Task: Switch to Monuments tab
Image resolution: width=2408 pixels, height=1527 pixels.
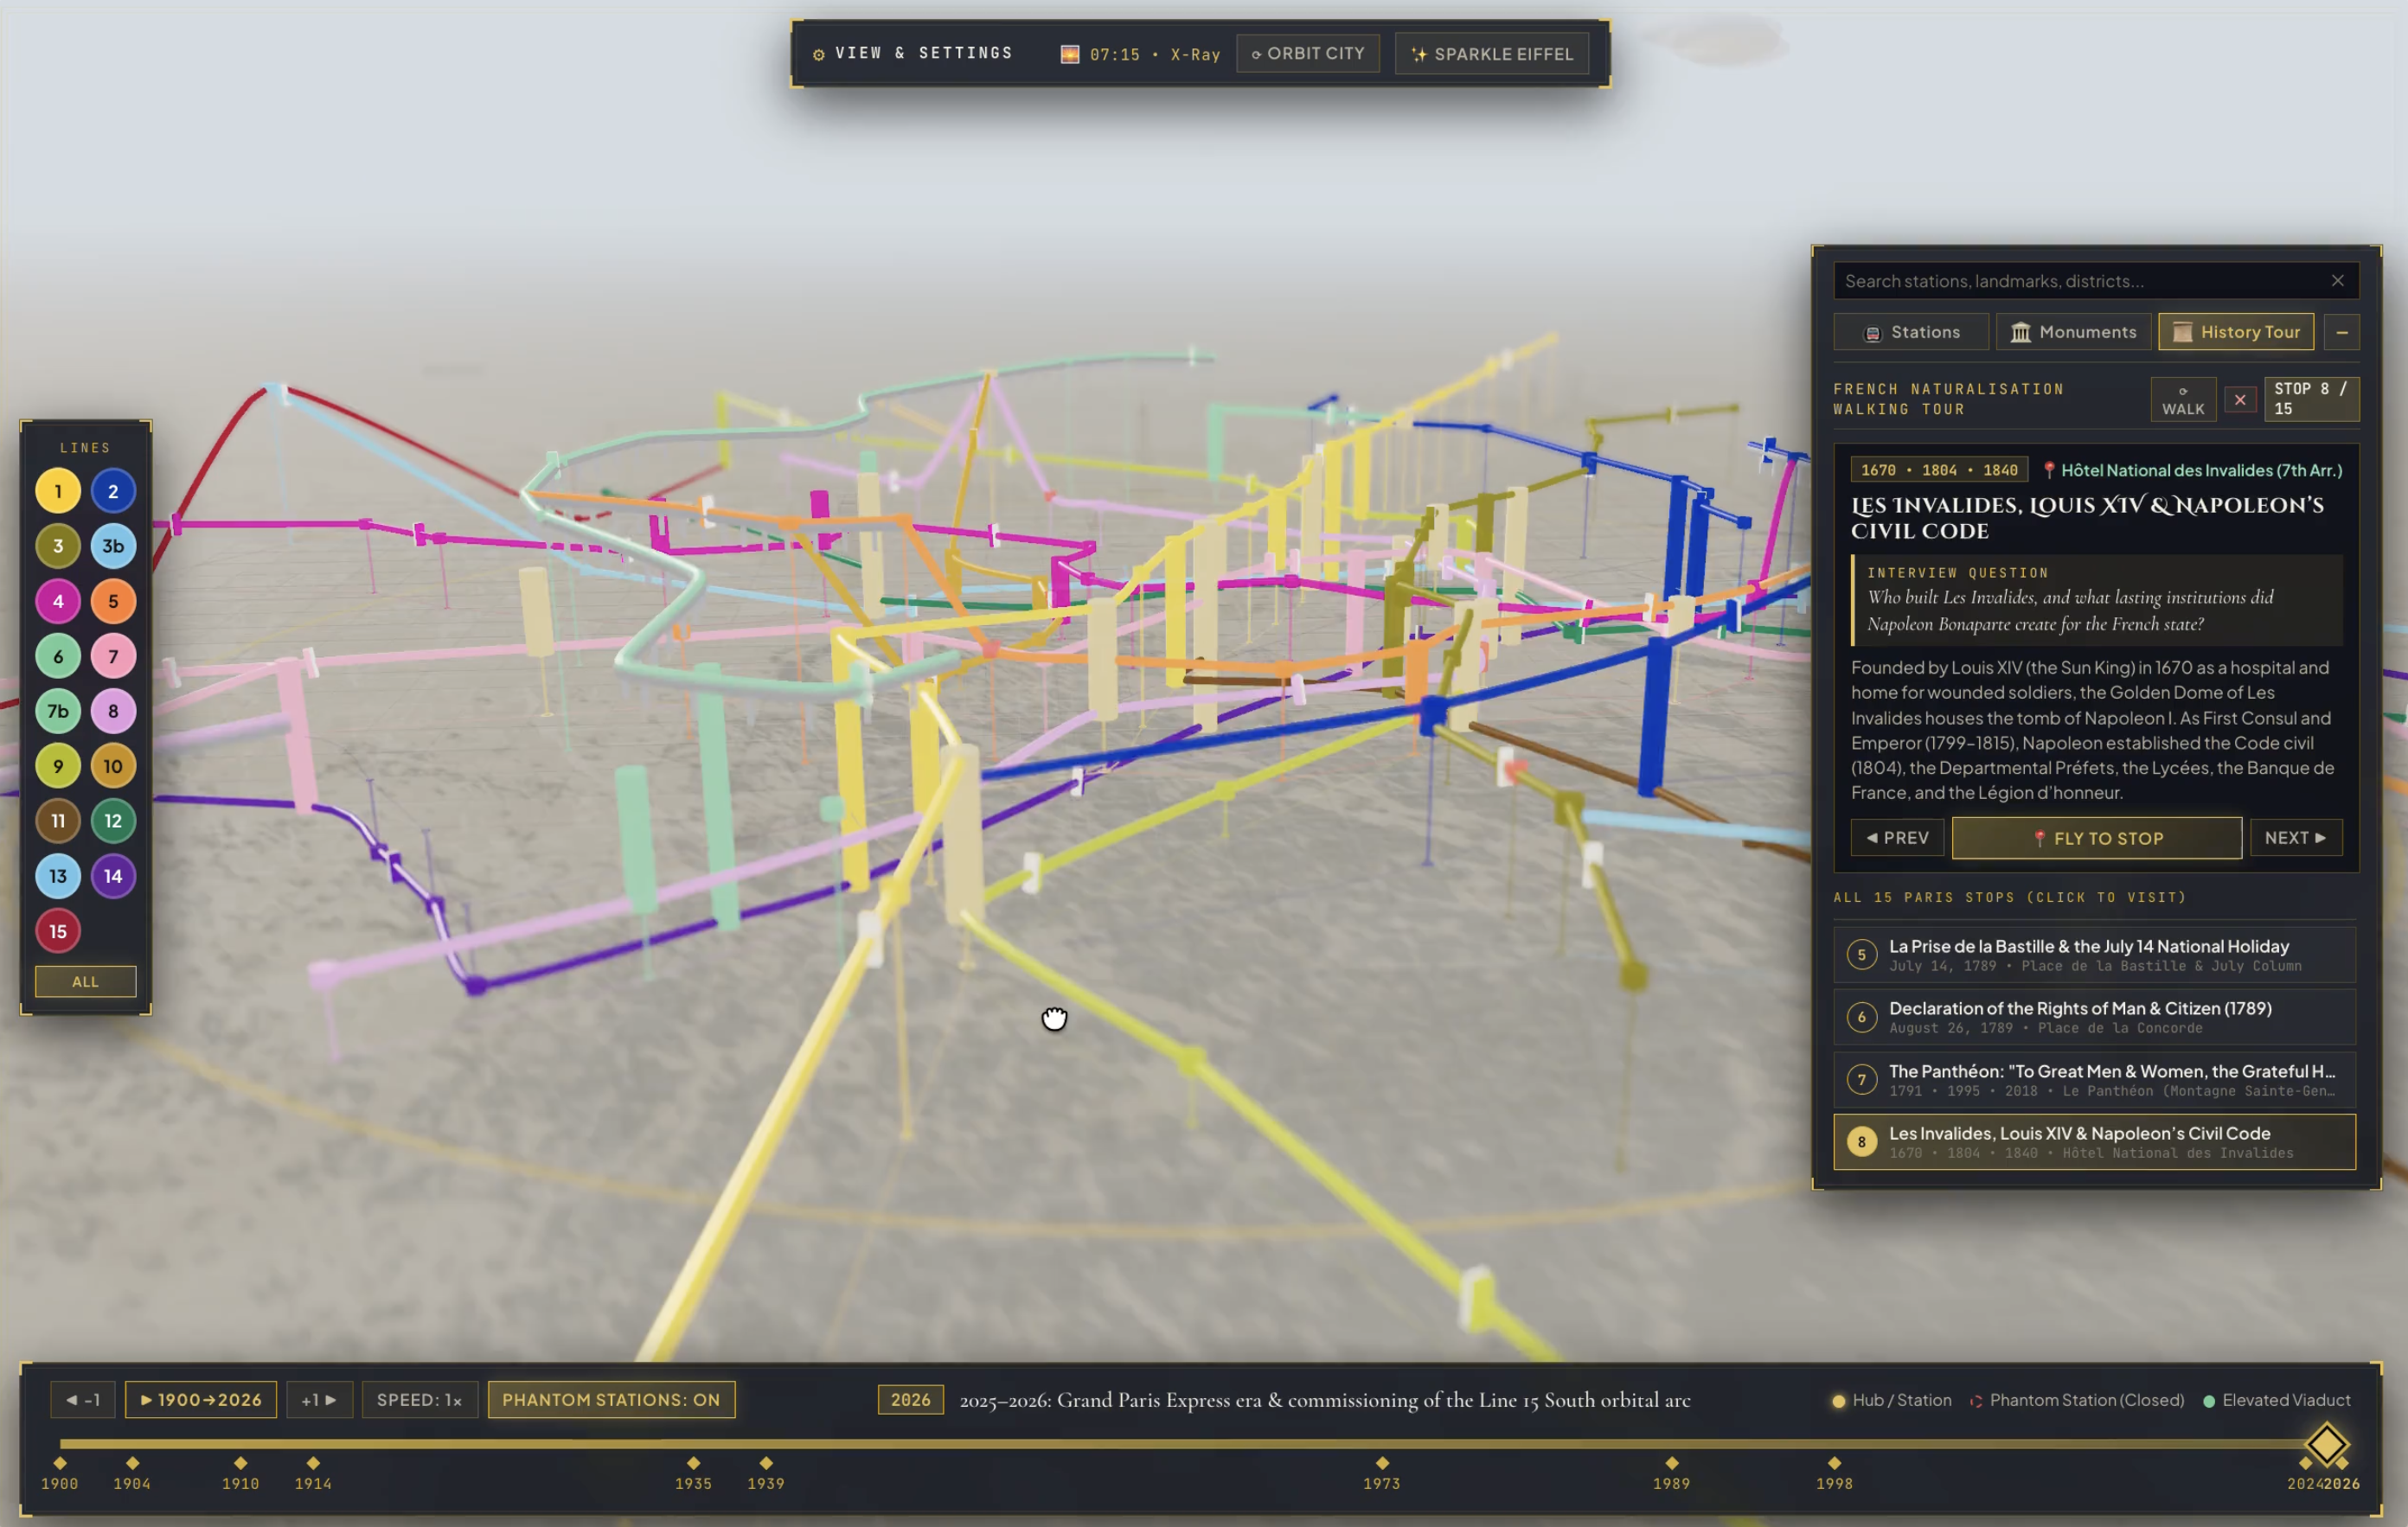Action: click(2073, 332)
